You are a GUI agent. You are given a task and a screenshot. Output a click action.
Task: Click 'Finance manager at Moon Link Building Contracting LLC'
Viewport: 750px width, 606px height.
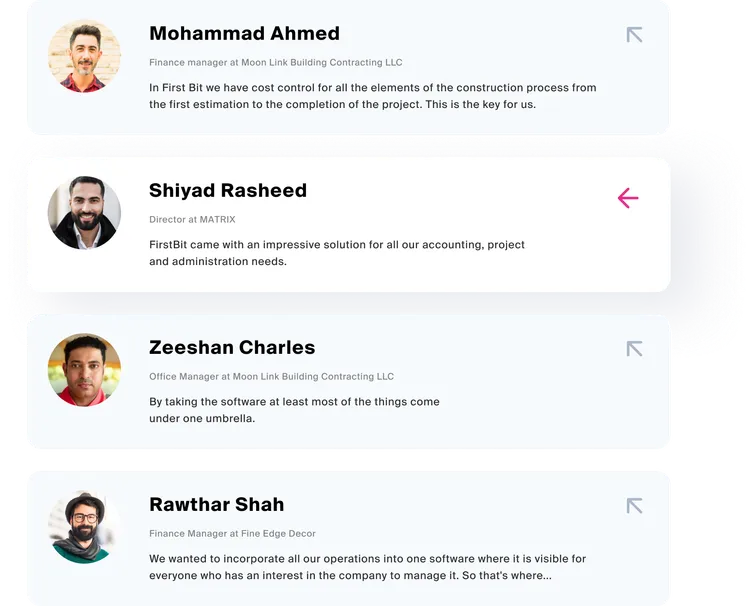276,62
